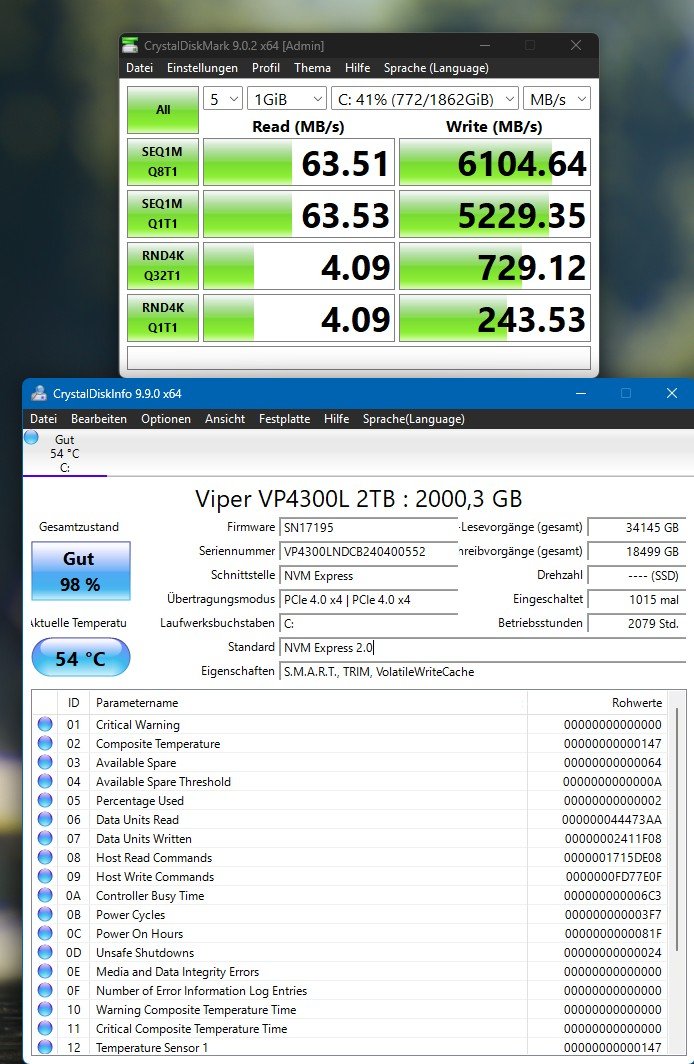Click status orb for Data Units Written row

(x=45, y=838)
